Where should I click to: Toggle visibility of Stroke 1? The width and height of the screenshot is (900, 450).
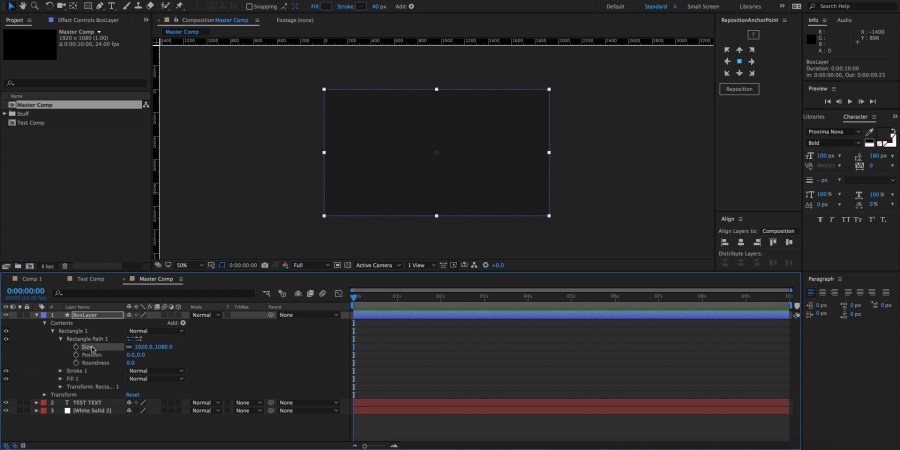tap(6, 371)
